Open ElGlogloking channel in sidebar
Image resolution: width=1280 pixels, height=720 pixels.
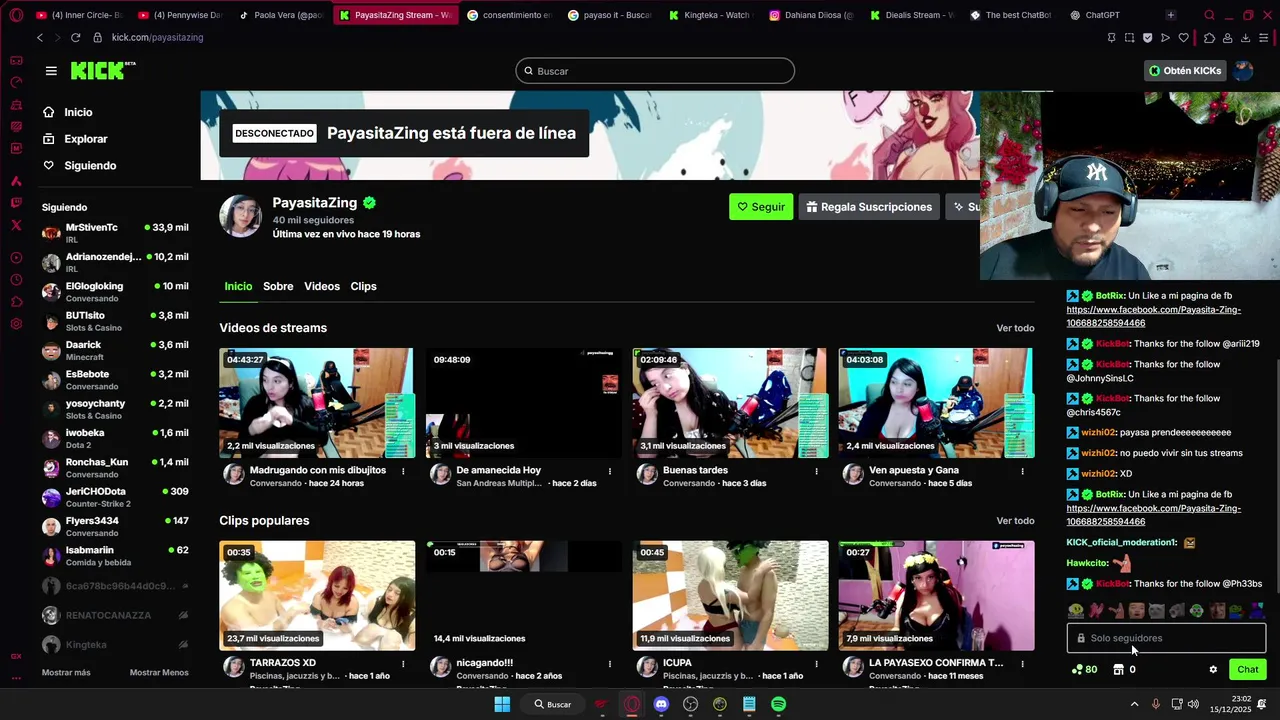click(115, 291)
